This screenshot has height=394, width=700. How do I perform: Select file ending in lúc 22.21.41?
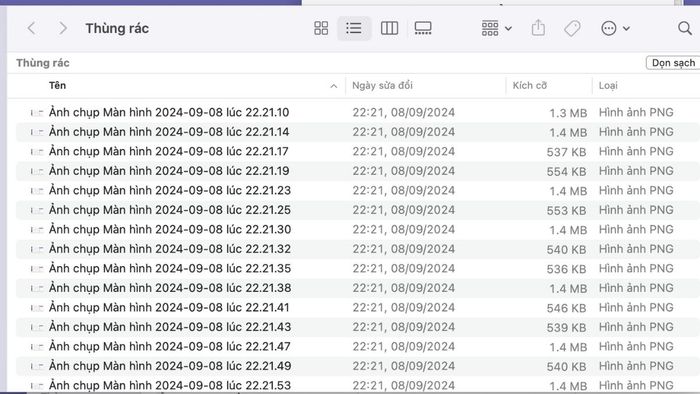point(169,307)
